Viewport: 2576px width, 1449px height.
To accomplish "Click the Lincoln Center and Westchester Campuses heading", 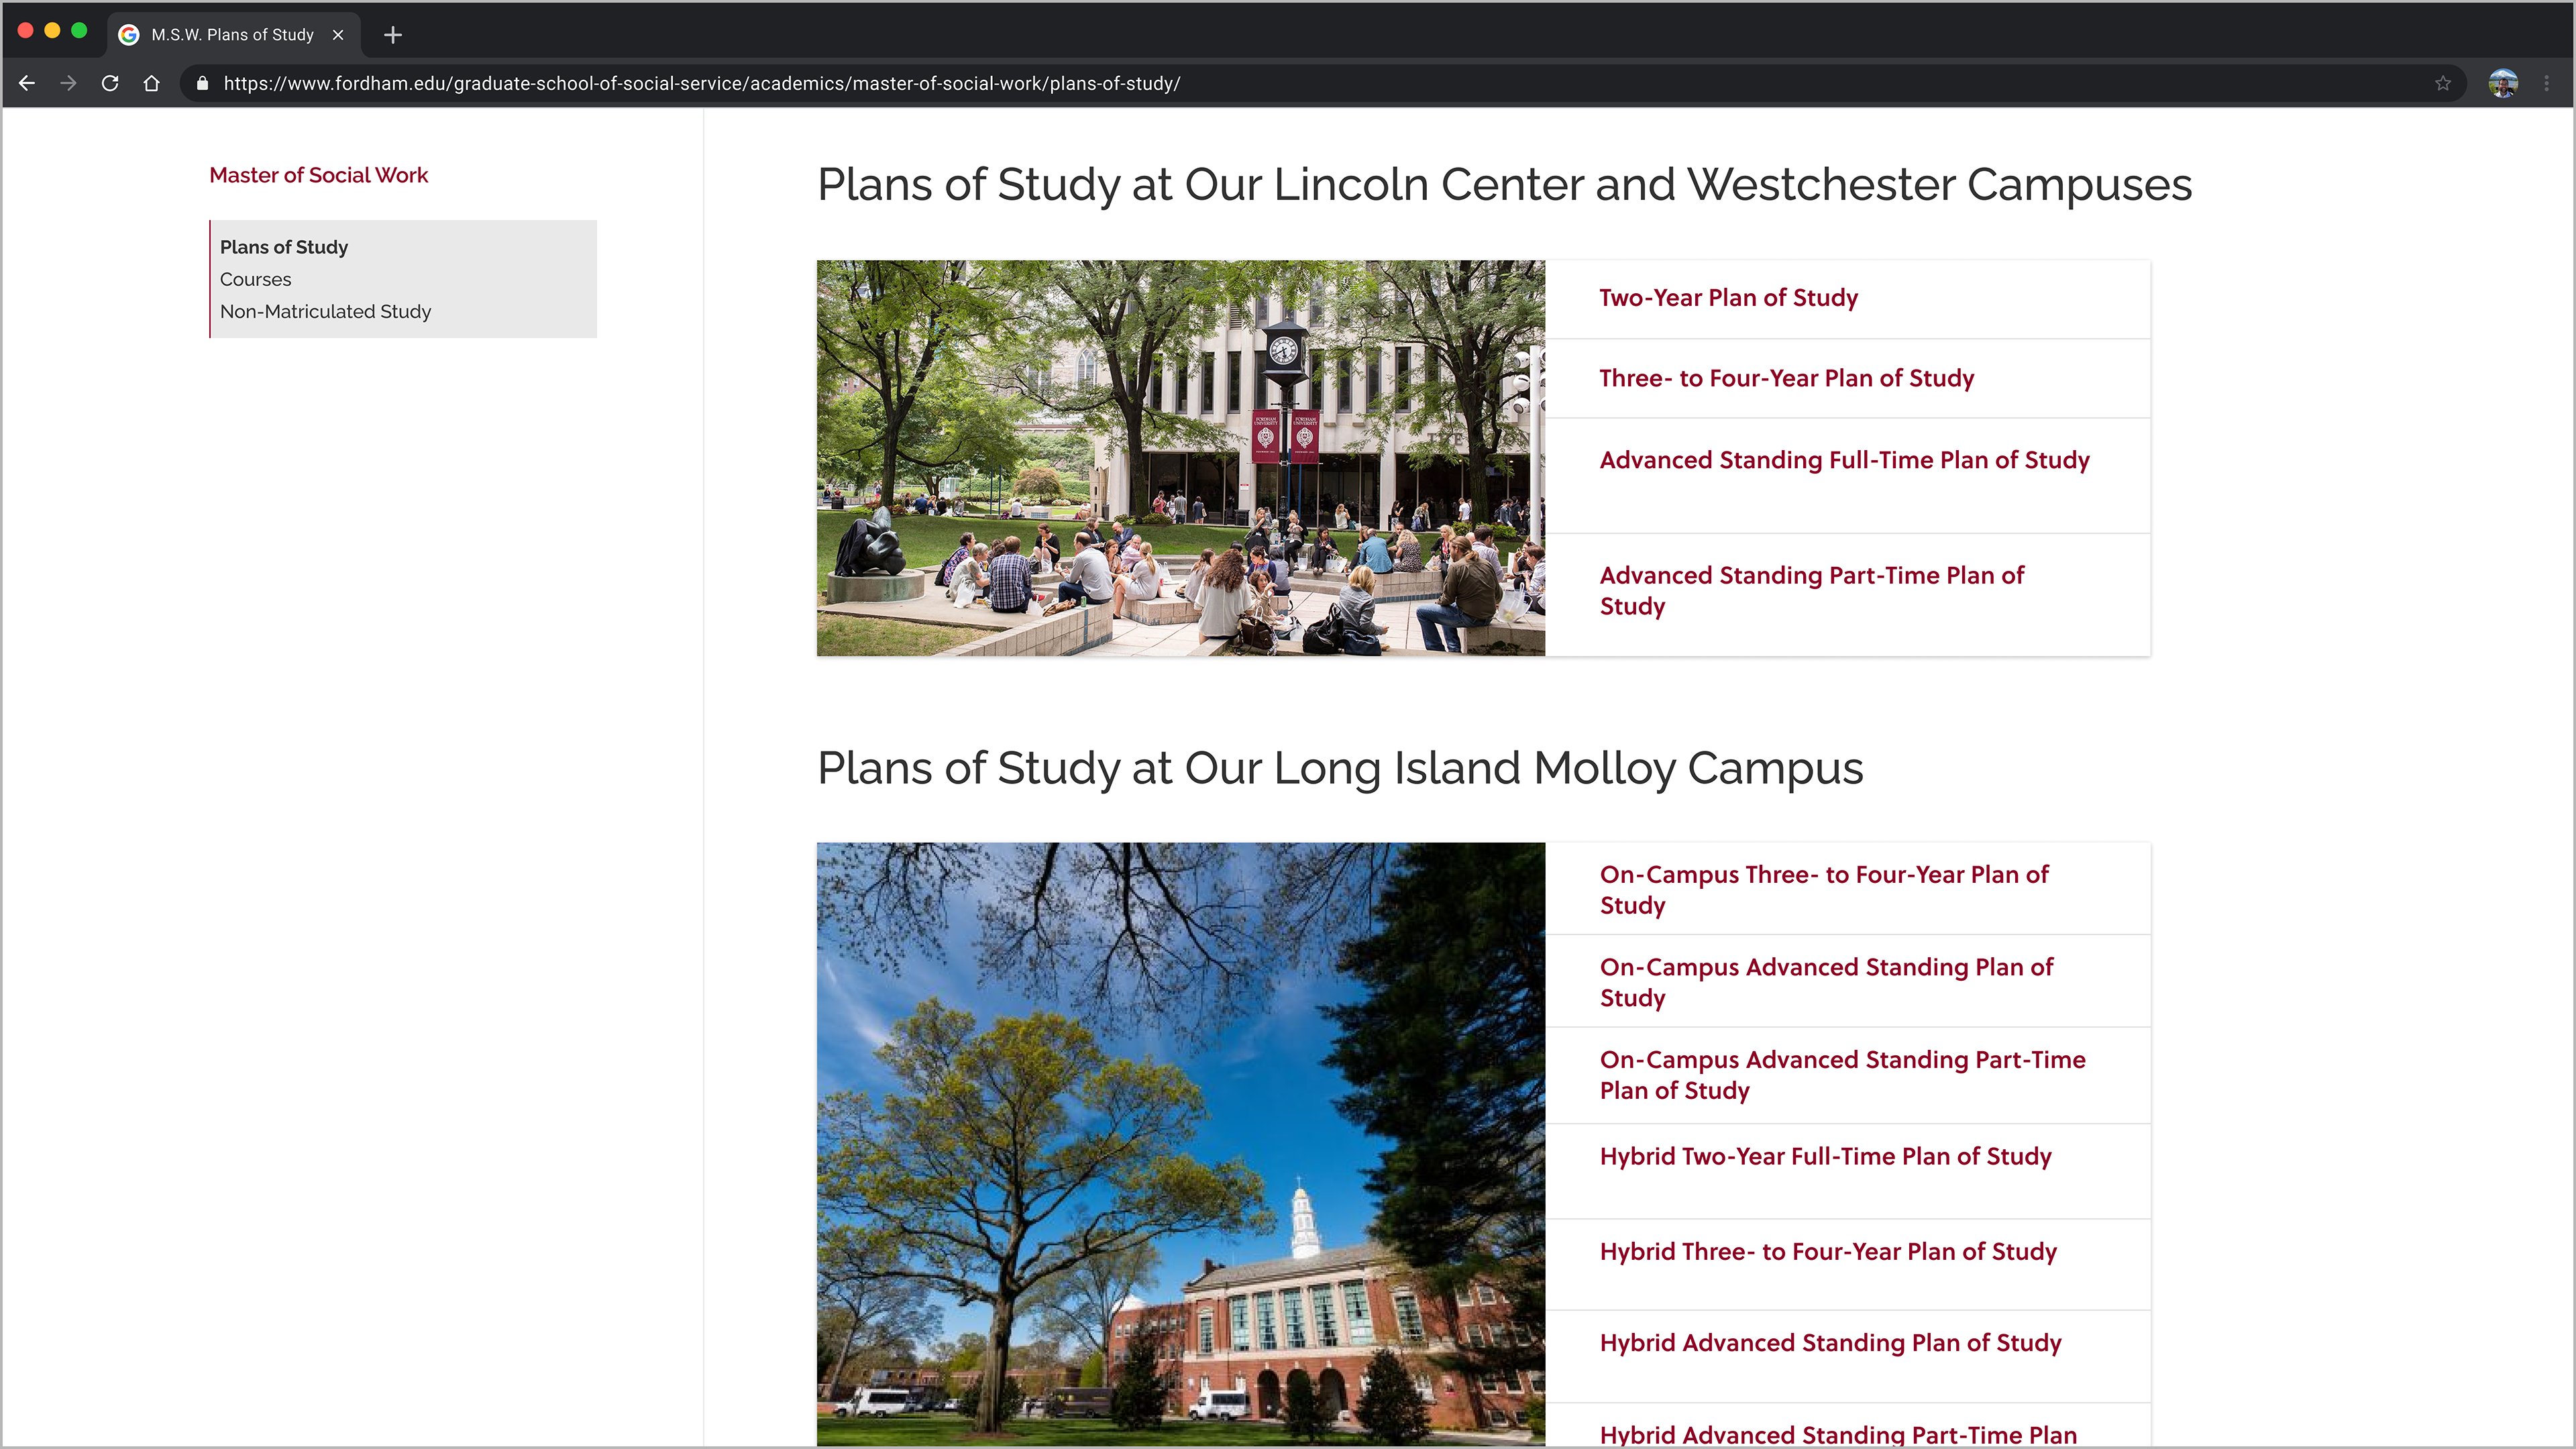I will [x=1504, y=184].
